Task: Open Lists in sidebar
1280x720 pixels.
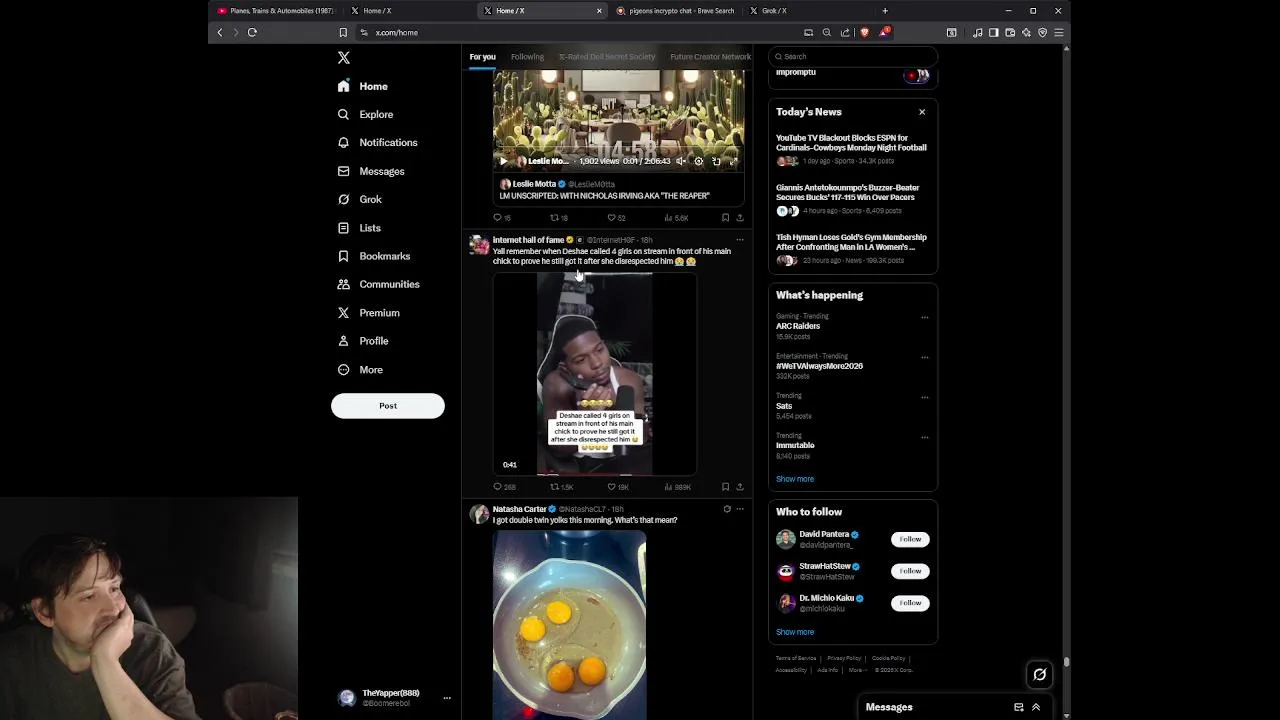Action: [359, 228]
